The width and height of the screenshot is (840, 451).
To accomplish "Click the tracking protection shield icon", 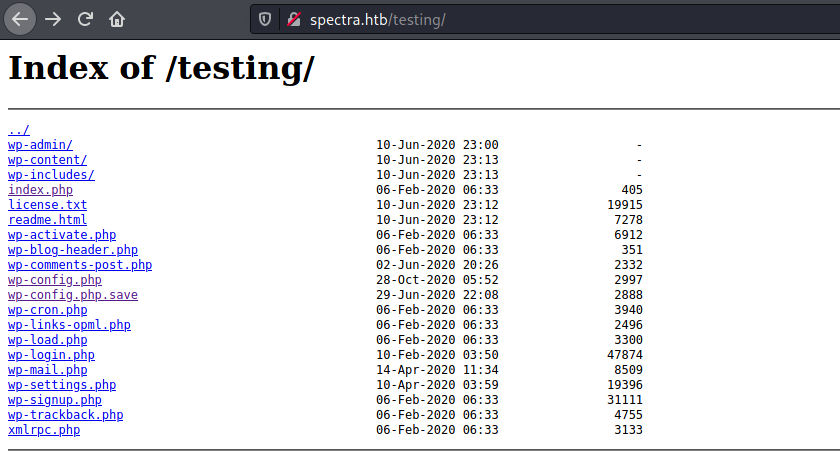I will pyautogui.click(x=265, y=19).
